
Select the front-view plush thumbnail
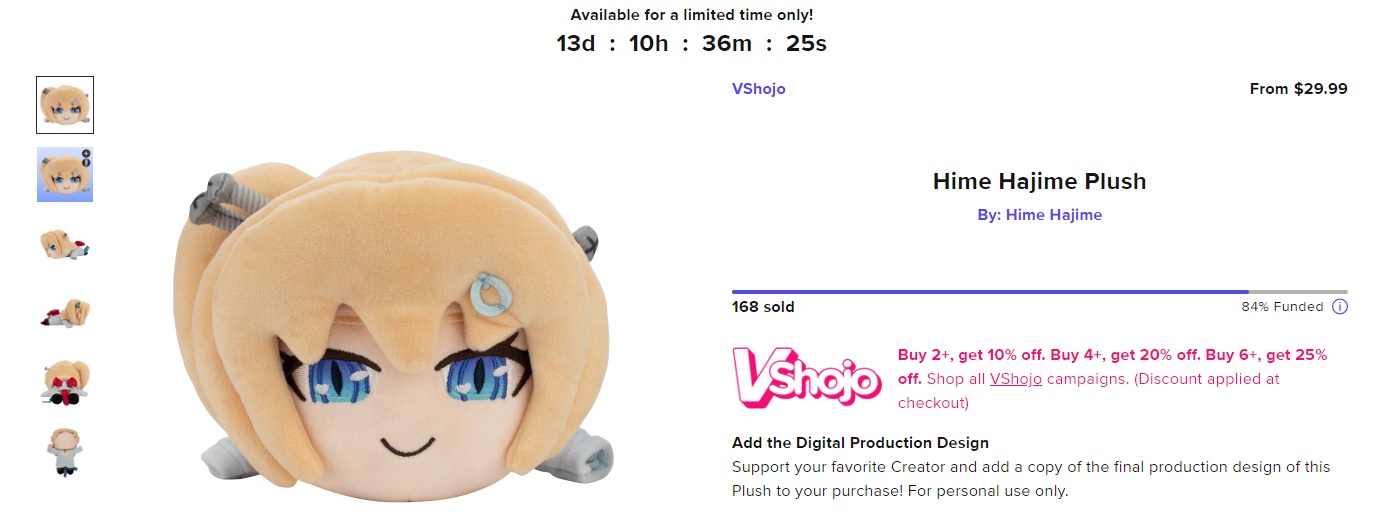pos(65,105)
